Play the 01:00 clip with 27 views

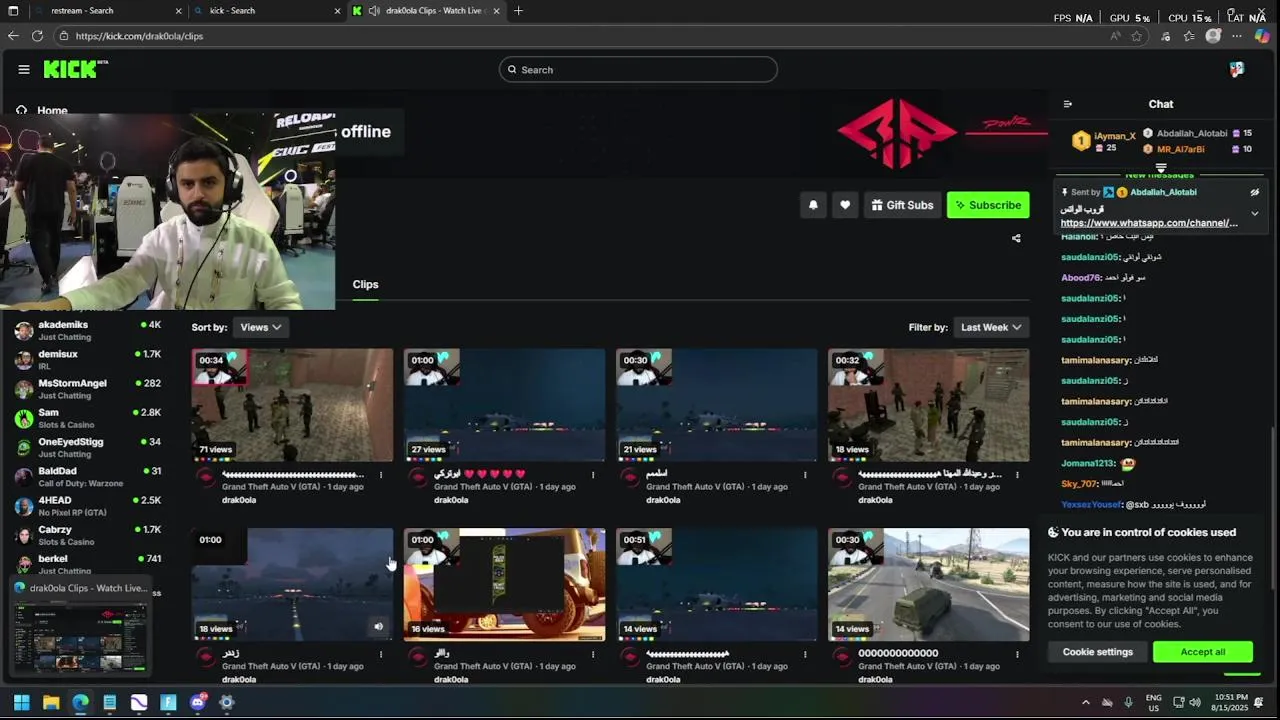pyautogui.click(x=504, y=405)
